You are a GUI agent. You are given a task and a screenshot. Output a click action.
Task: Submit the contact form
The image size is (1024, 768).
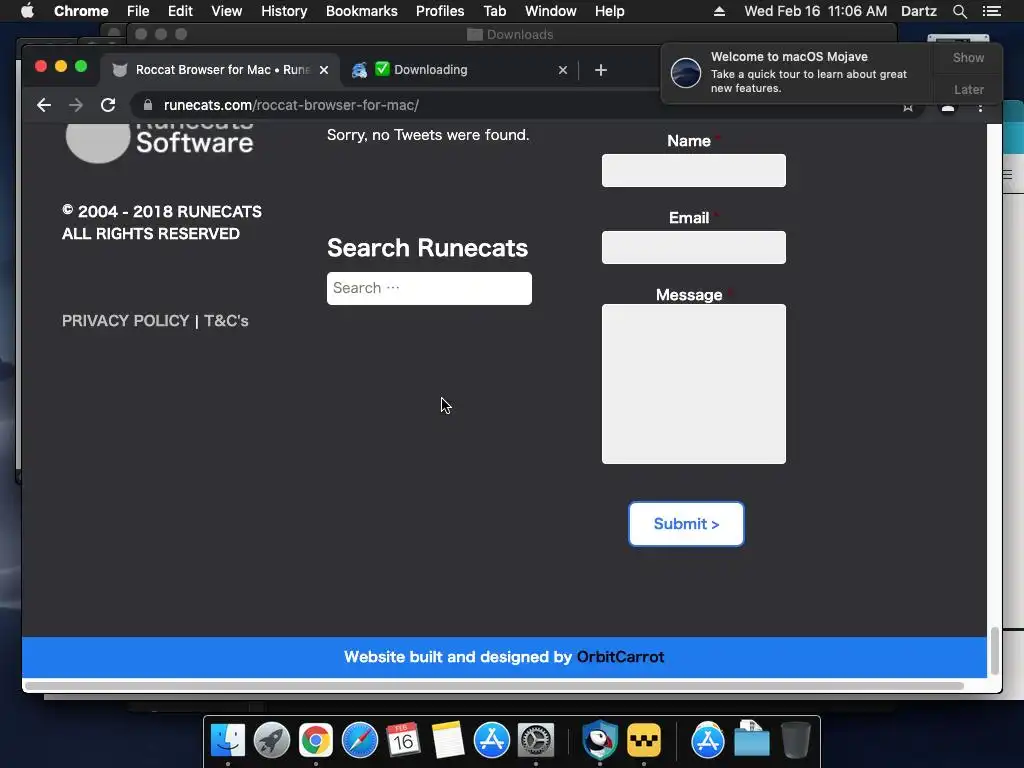(x=686, y=524)
